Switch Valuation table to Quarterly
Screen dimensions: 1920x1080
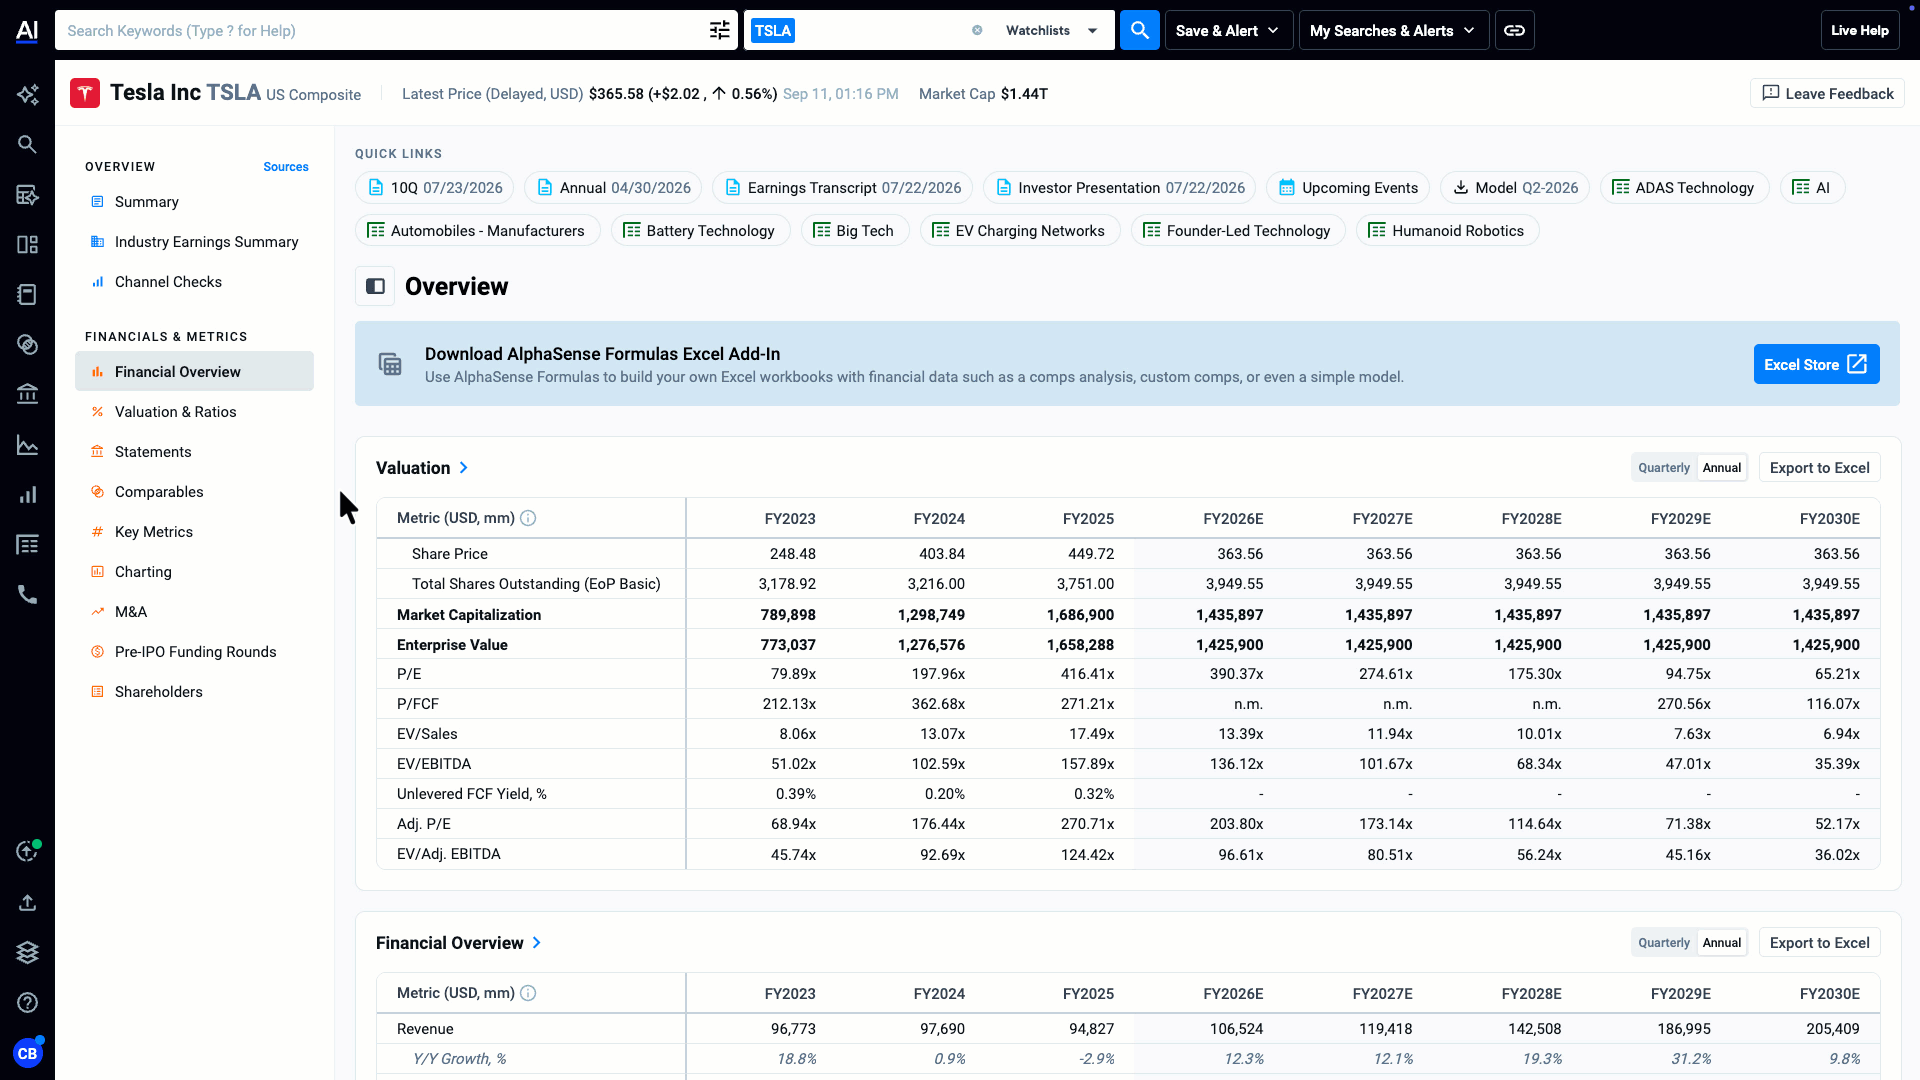click(x=1664, y=468)
